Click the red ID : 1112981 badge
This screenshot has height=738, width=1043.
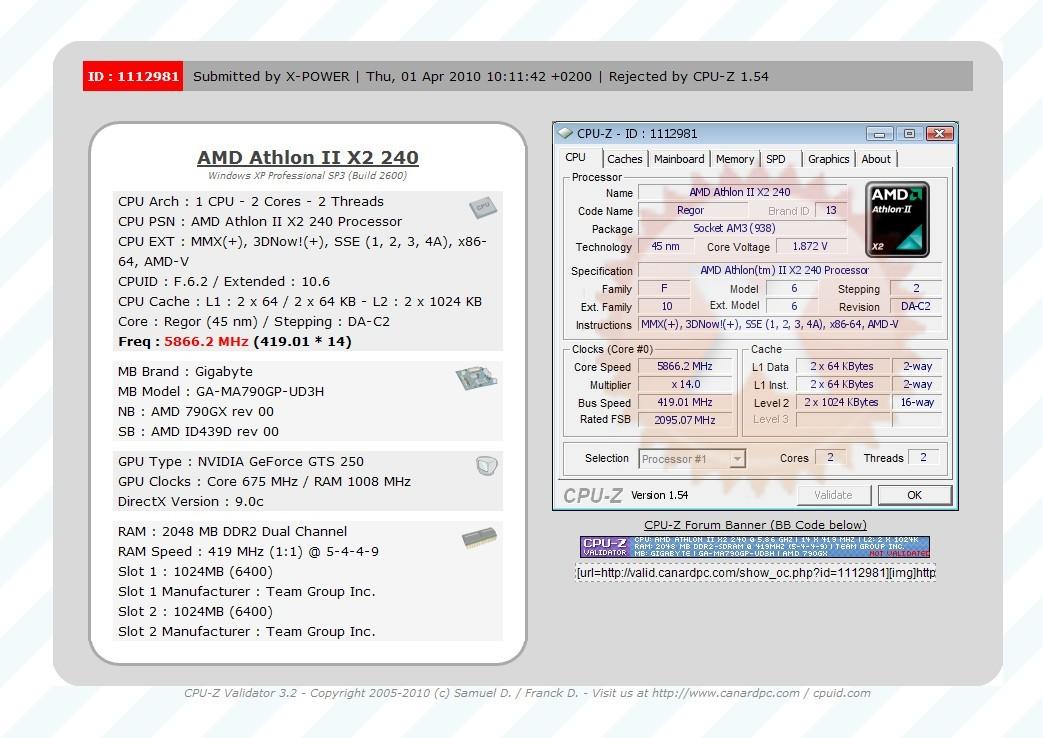tap(133, 76)
